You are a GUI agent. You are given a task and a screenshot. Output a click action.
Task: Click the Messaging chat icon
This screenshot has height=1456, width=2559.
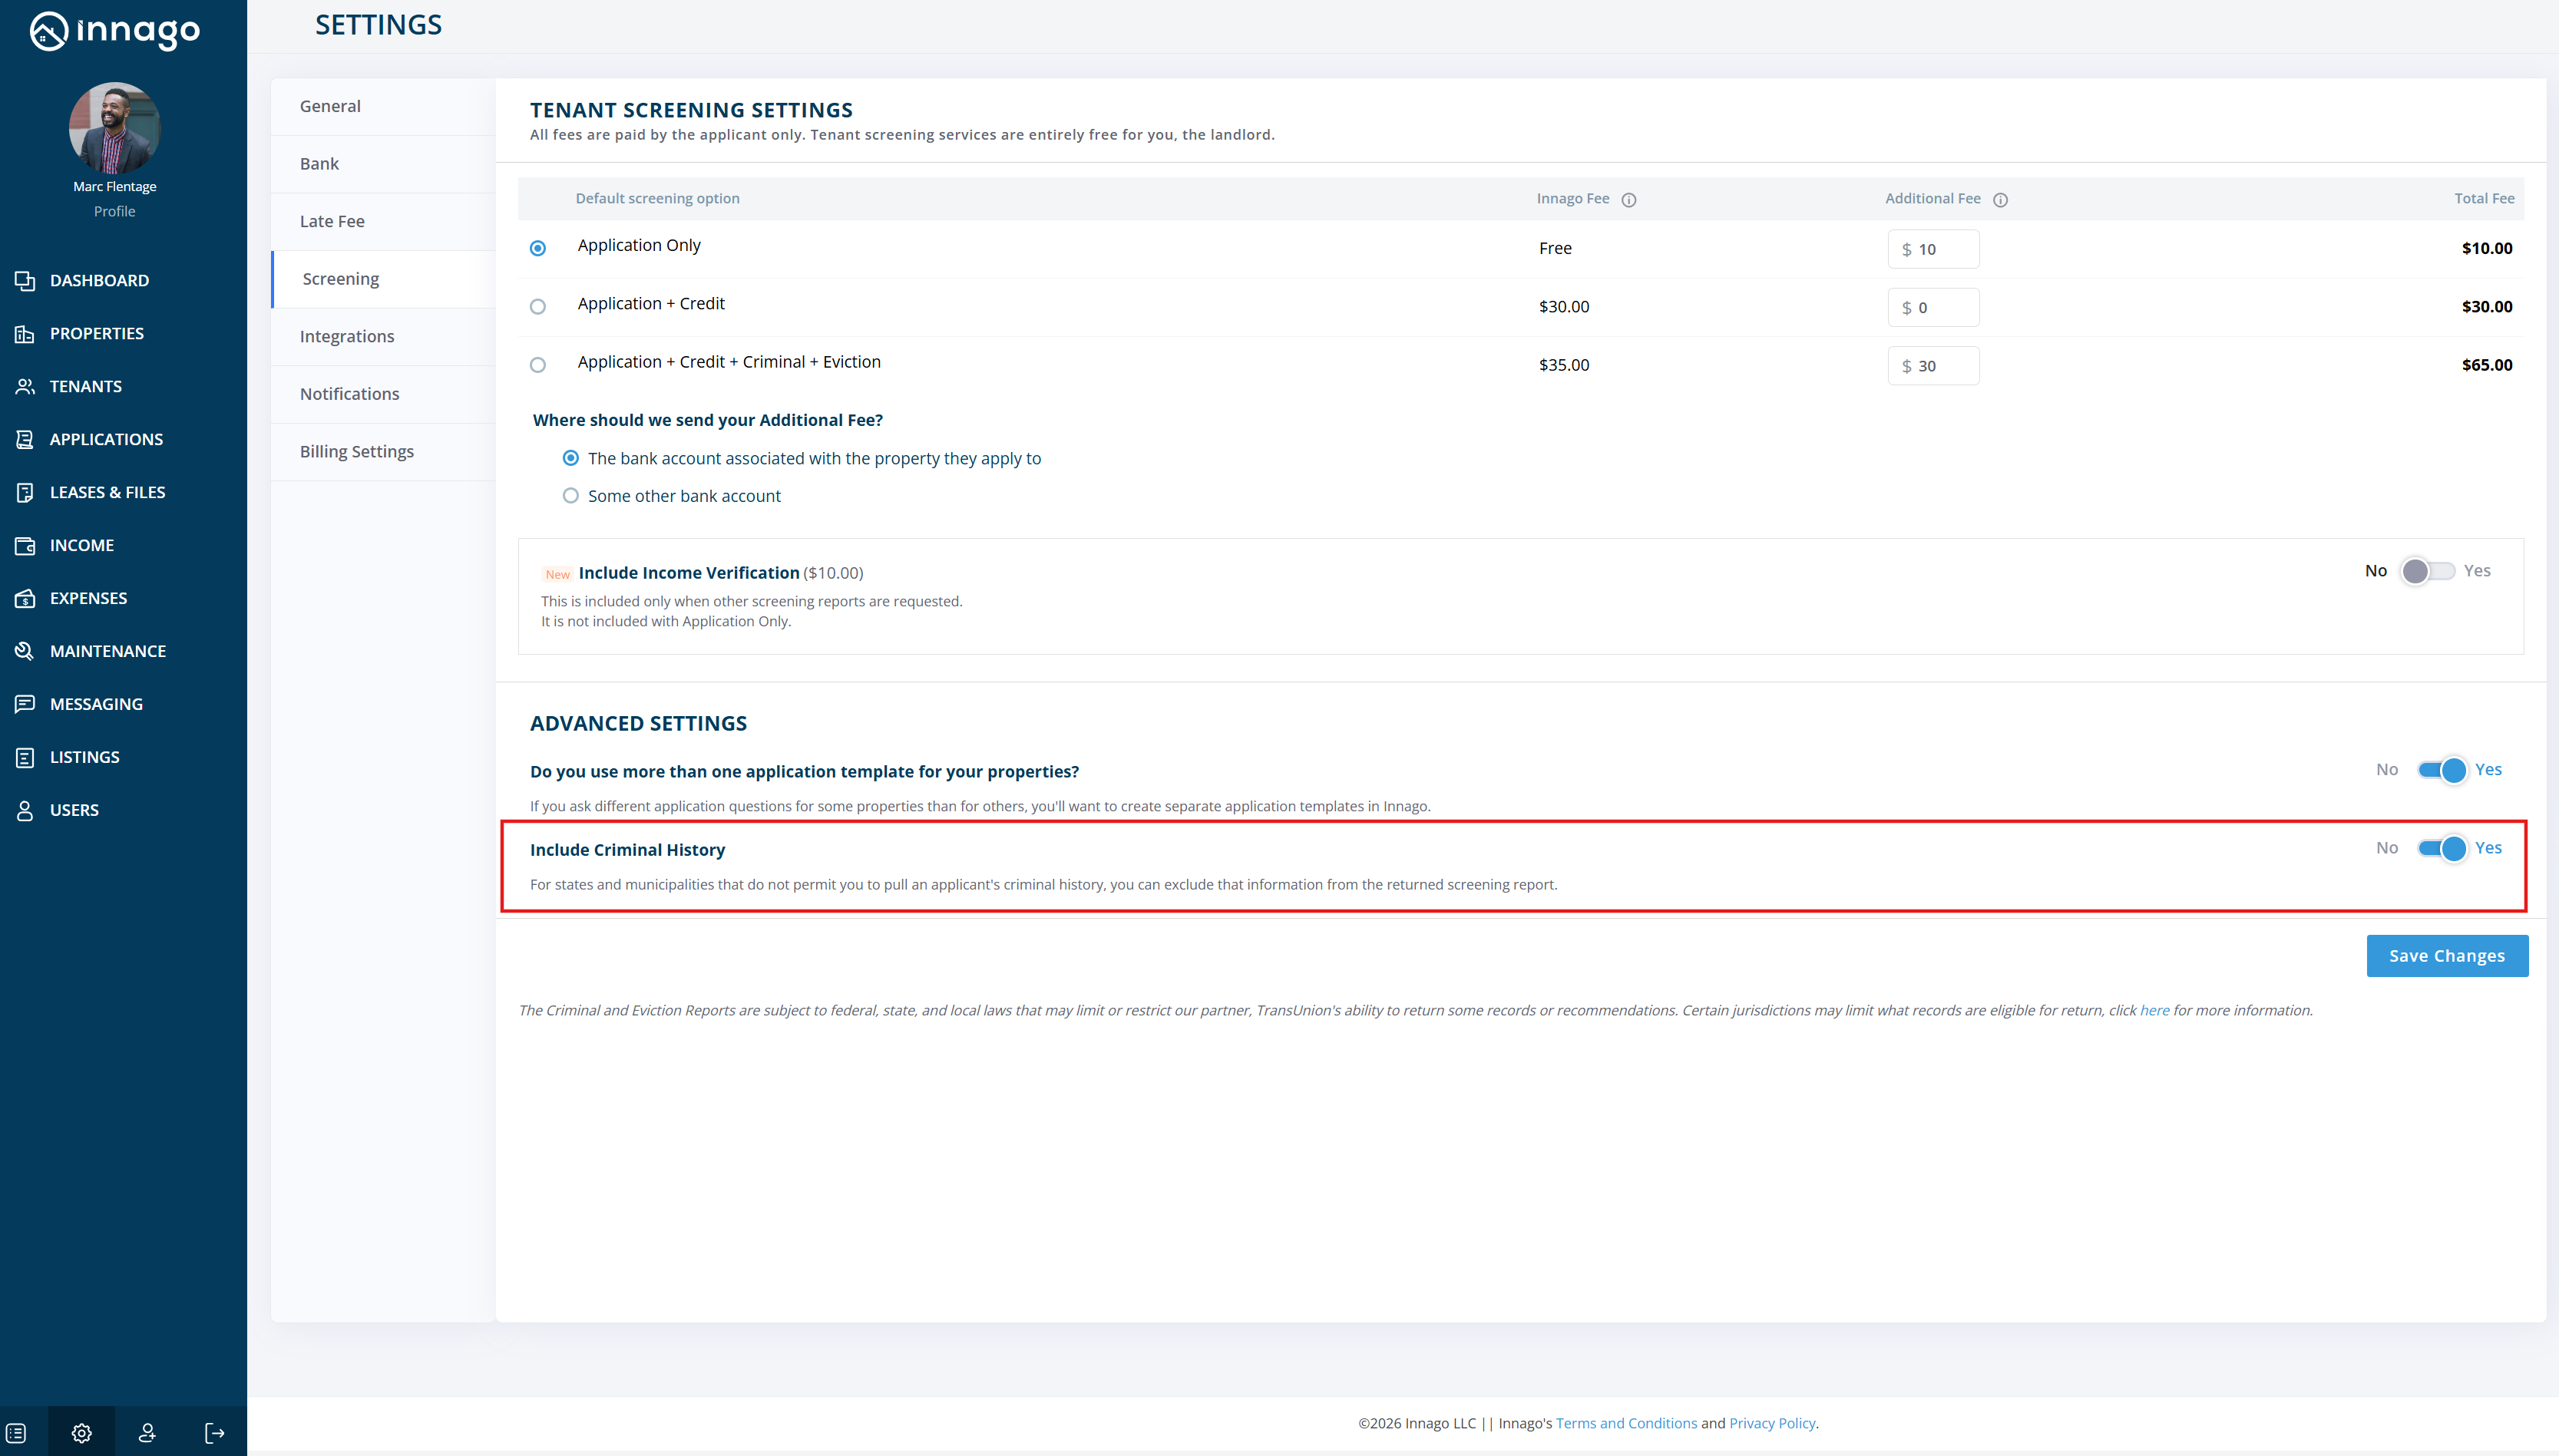pos(25,704)
